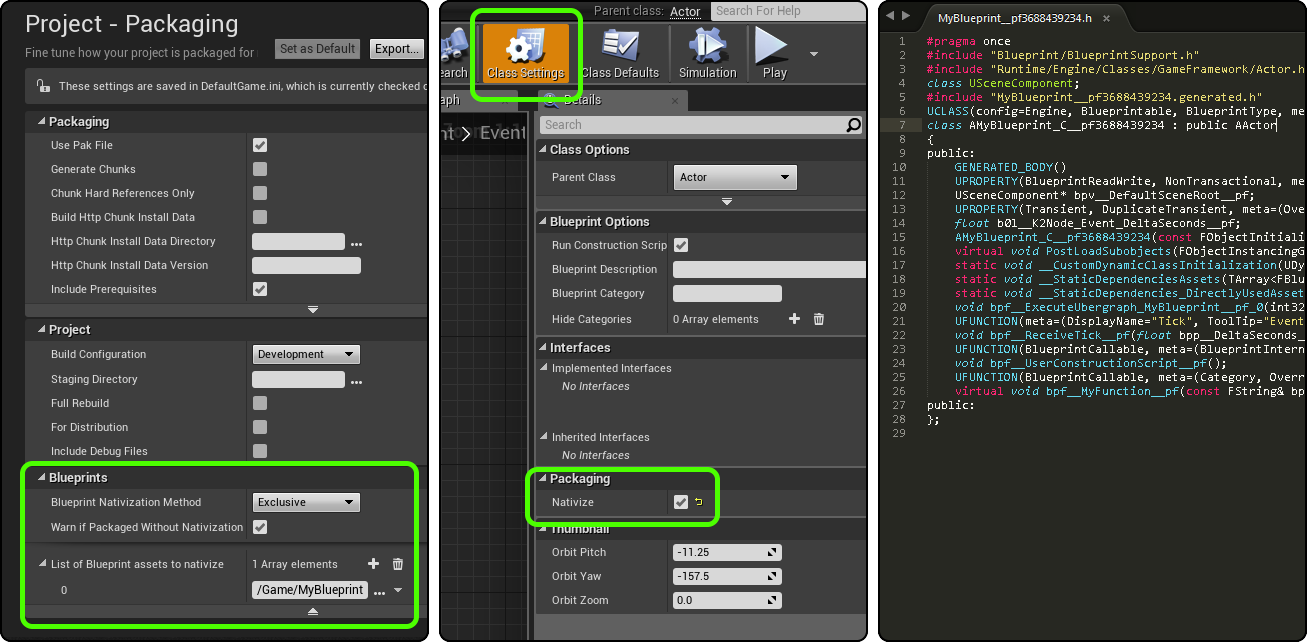Collapse the Blueprint Options section
Screen dimensions: 1307x642
pyautogui.click(x=543, y=222)
